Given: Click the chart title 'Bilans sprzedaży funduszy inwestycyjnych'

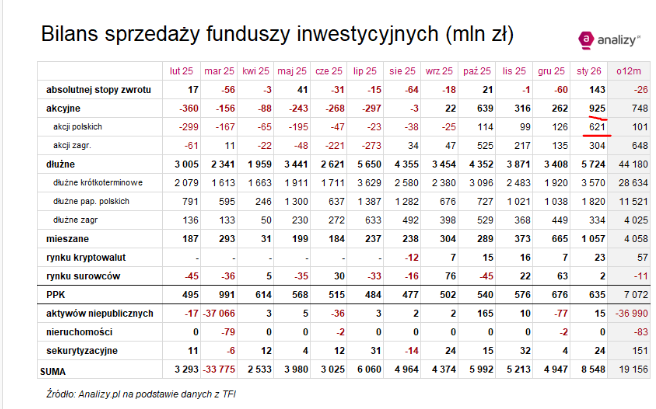Looking at the screenshot, I should 239,34.
